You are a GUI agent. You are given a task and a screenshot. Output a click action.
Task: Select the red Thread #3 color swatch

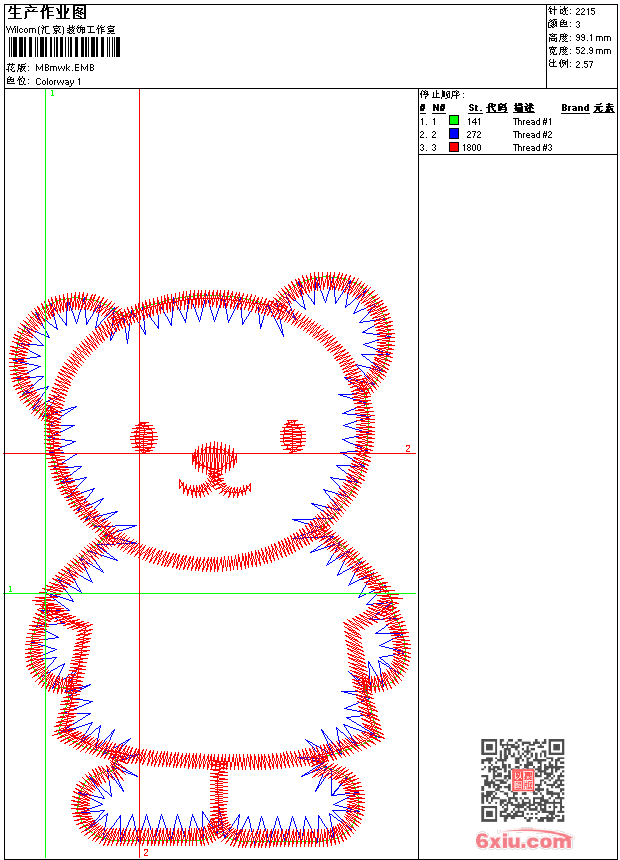(454, 147)
